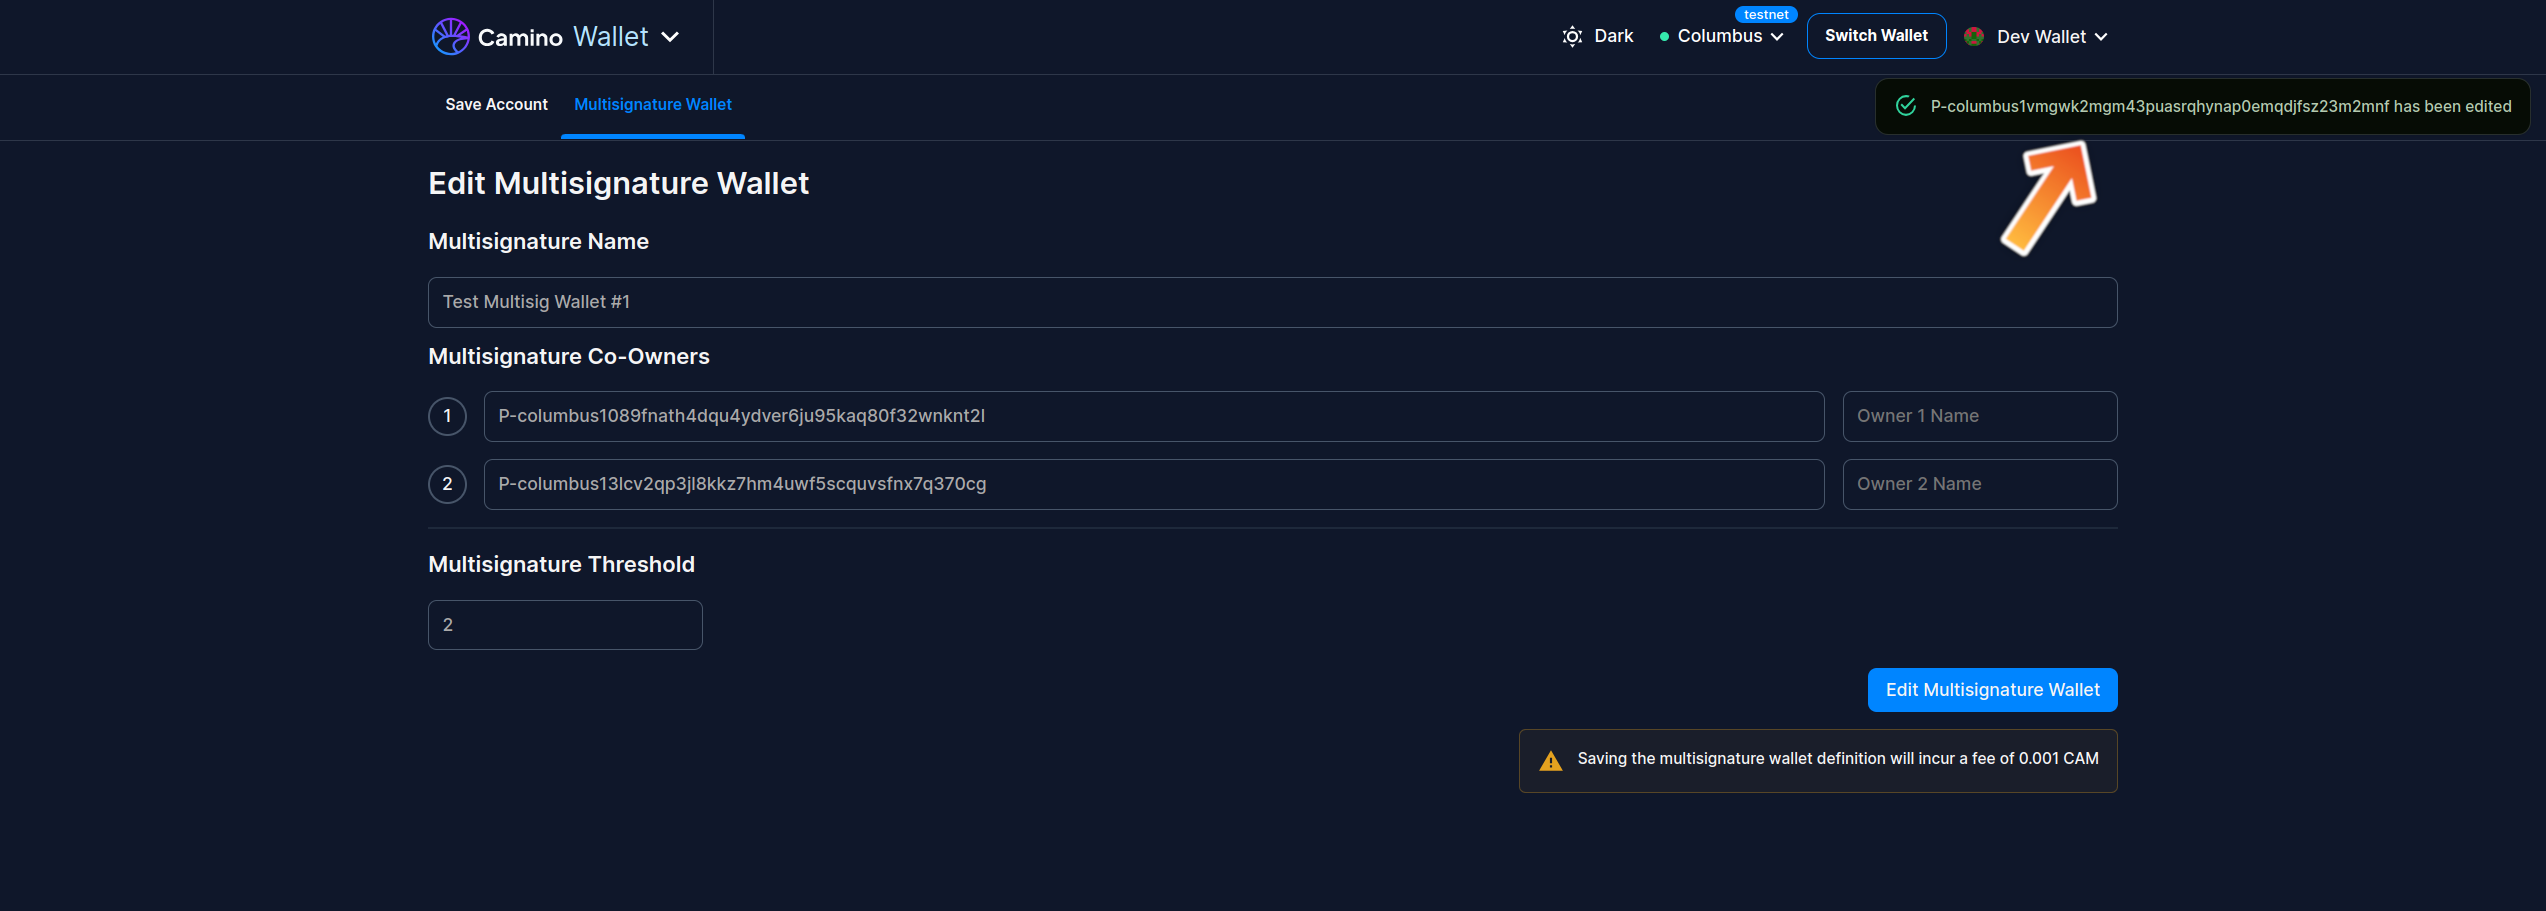Screen dimensions: 2546x911
Task: Click the sun theme icon
Action: (1572, 37)
